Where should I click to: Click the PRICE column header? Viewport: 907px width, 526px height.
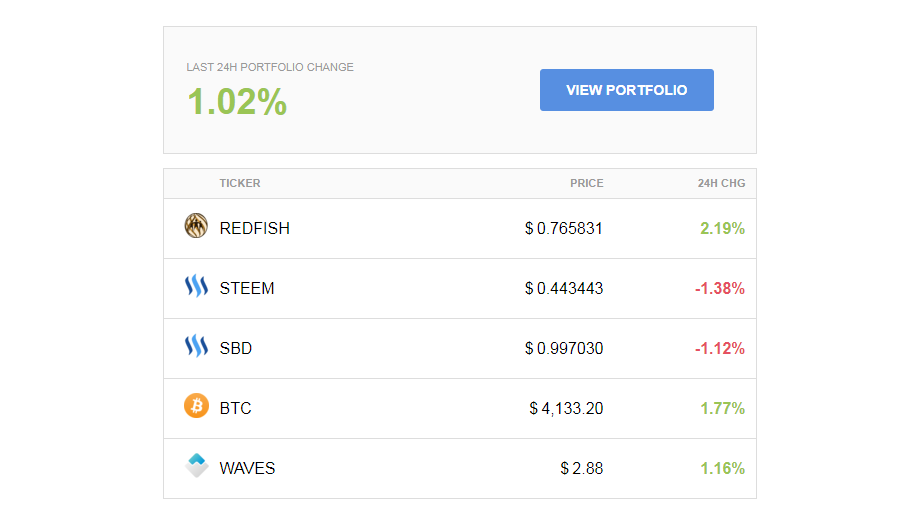[587, 183]
